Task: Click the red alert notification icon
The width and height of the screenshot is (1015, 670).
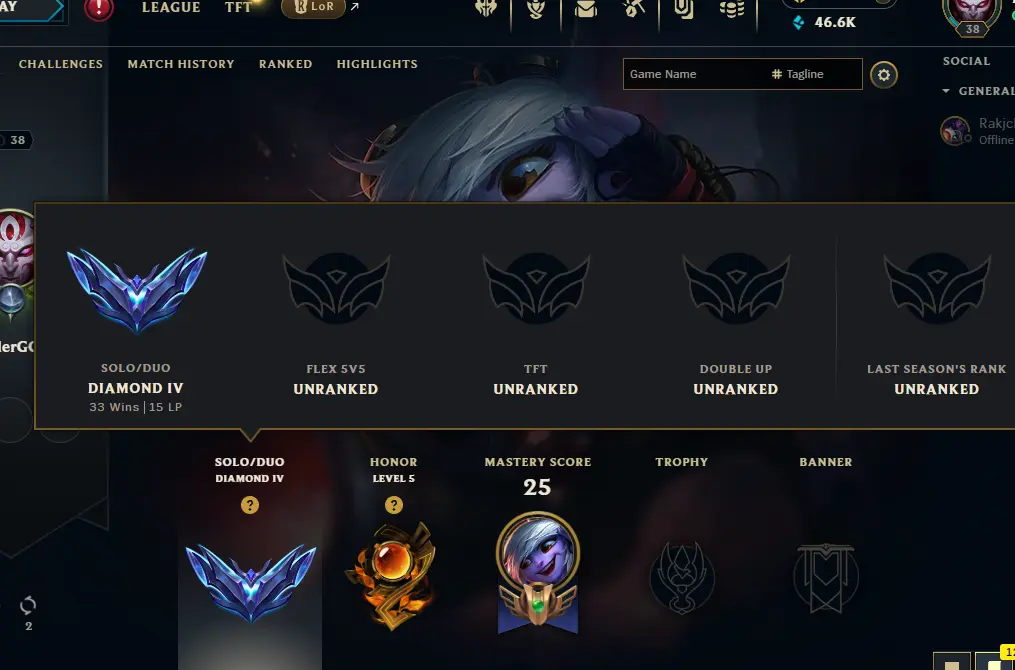Action: 98,8
